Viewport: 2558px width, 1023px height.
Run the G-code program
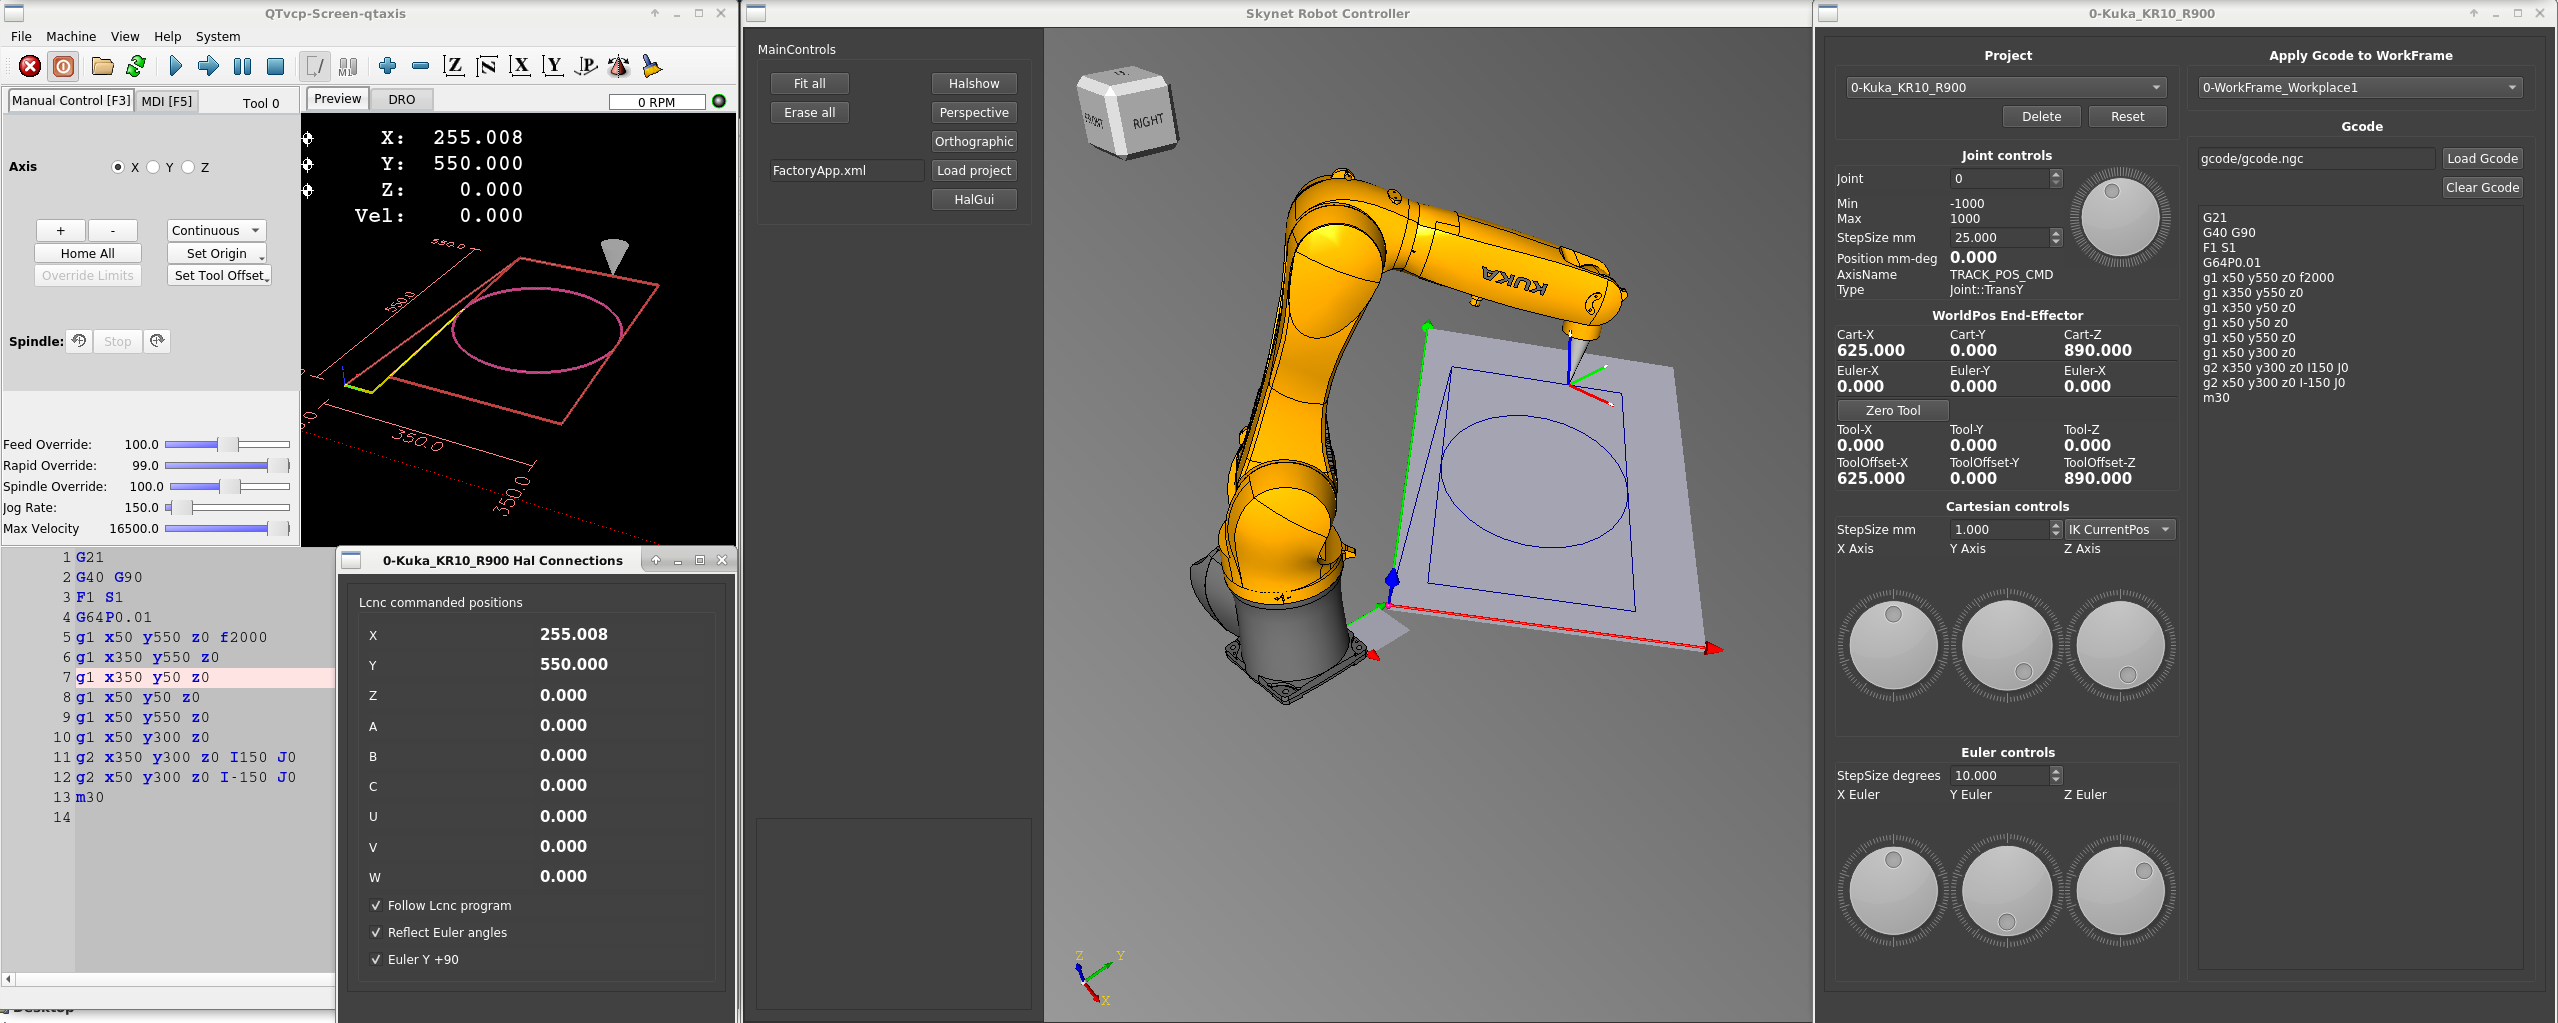[x=176, y=66]
